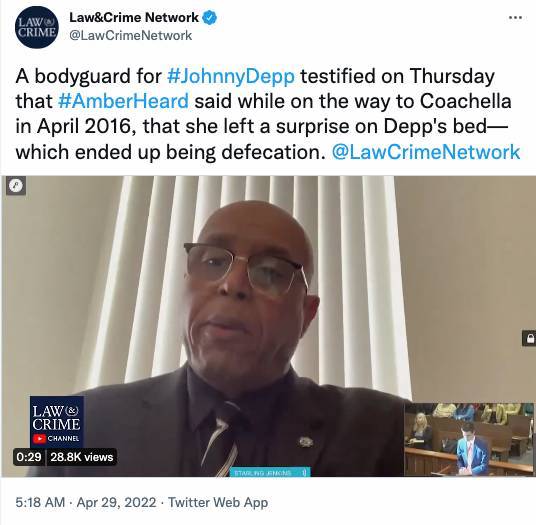Open the gray @LawCrimeNetwork handle under the name
The width and height of the screenshot is (536, 525).
coord(131,35)
